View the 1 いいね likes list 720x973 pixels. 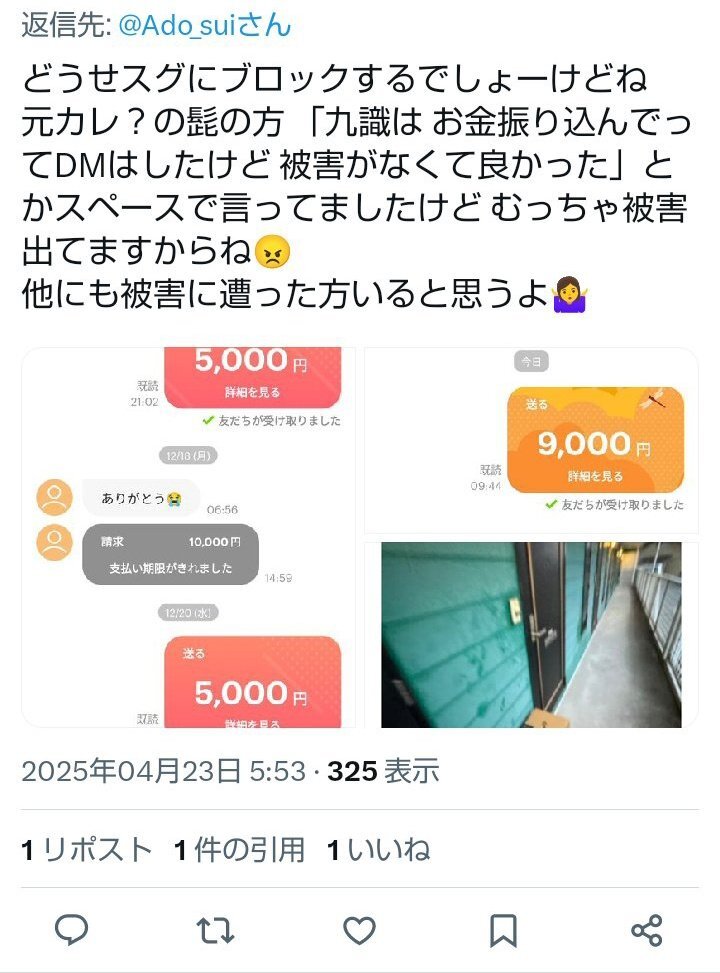[378, 850]
